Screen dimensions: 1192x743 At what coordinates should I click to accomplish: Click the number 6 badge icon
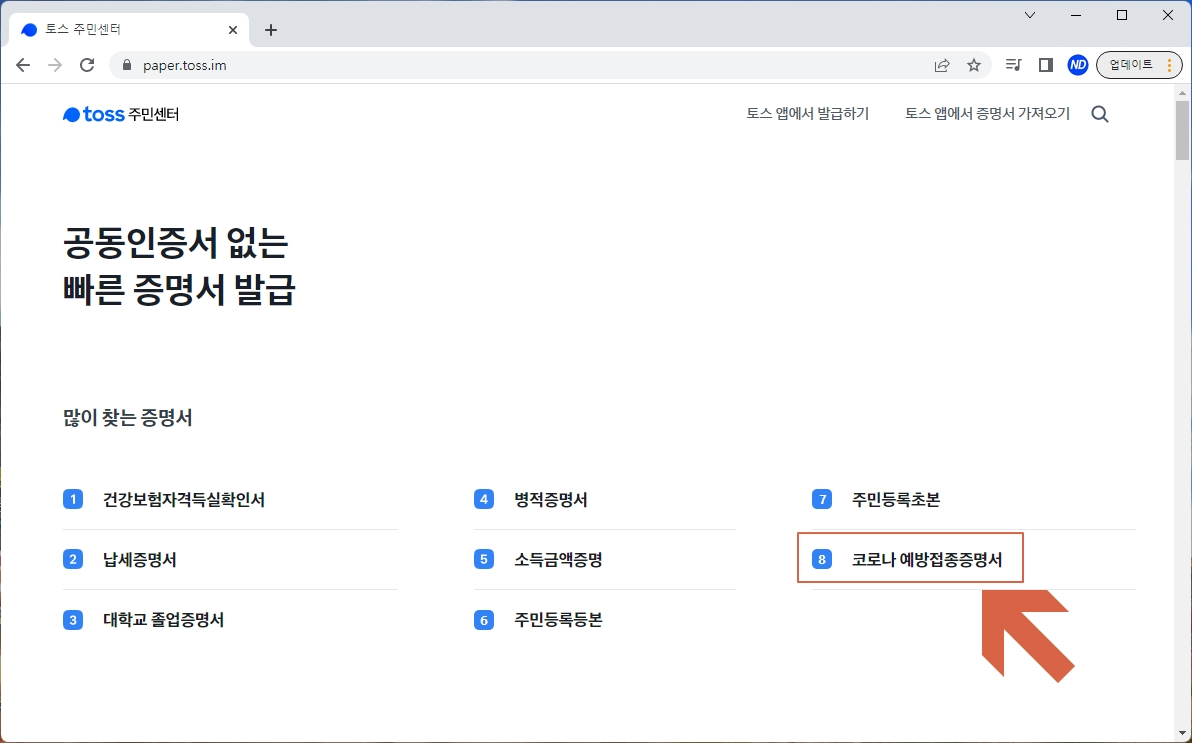pyautogui.click(x=483, y=620)
